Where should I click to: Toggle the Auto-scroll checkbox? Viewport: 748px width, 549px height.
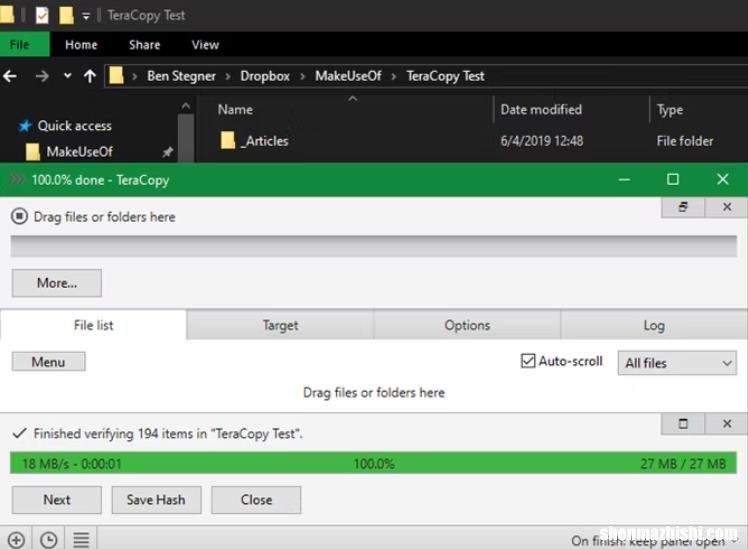point(528,361)
